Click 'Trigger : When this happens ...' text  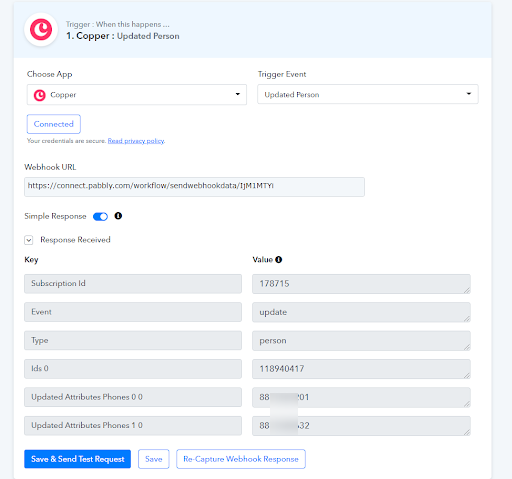point(118,24)
